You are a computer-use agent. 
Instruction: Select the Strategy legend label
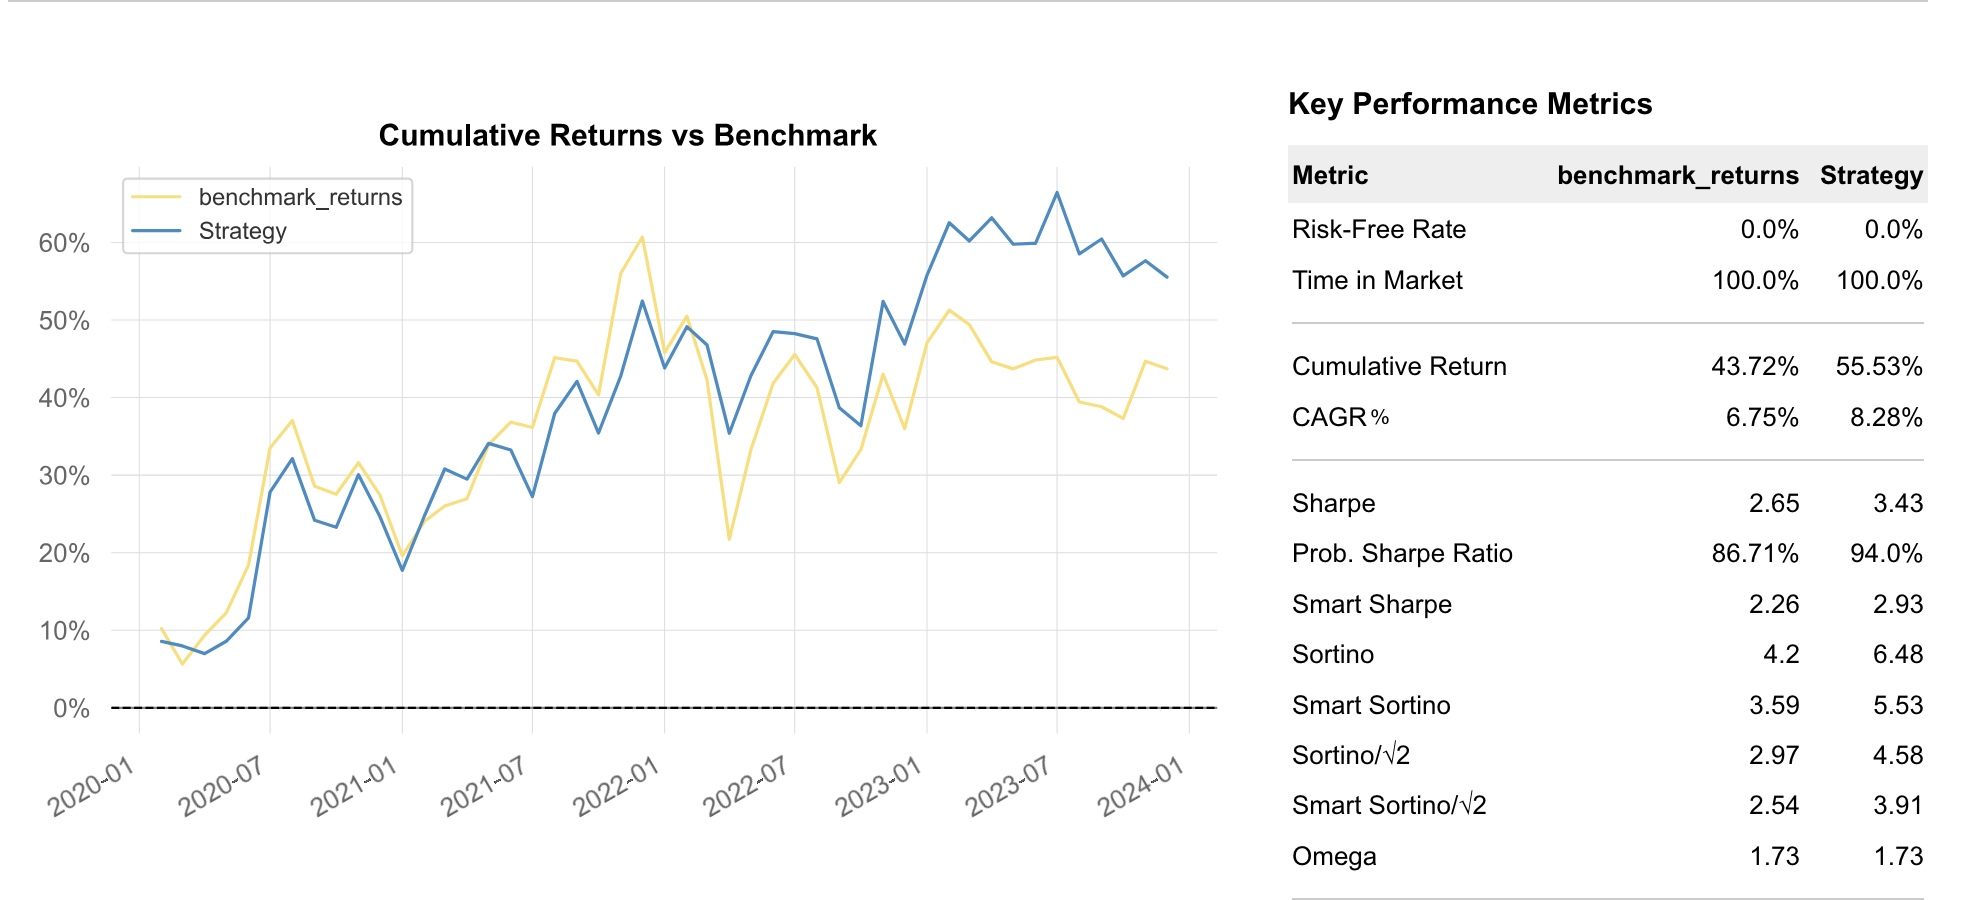[243, 231]
